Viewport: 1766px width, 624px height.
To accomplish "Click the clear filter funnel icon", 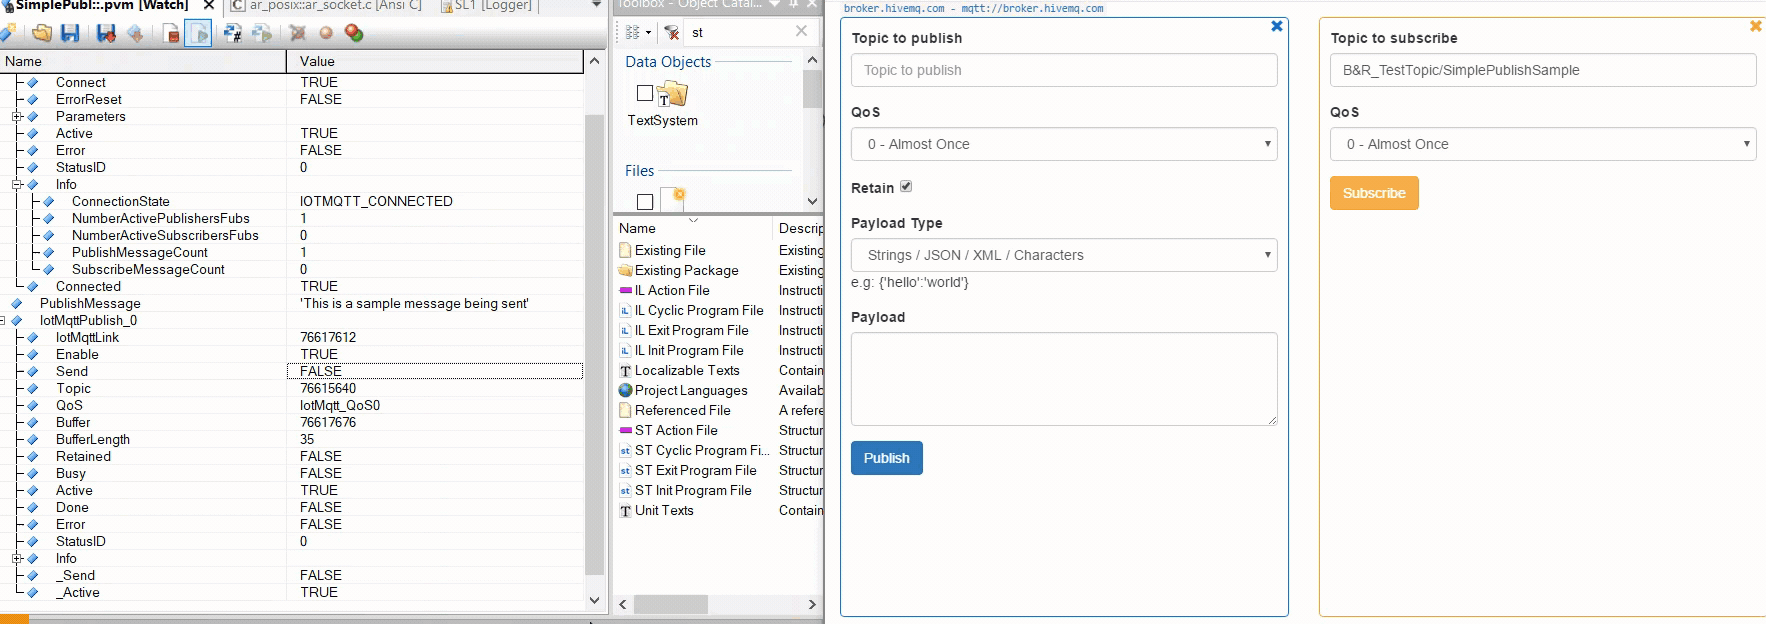I will pos(672,33).
